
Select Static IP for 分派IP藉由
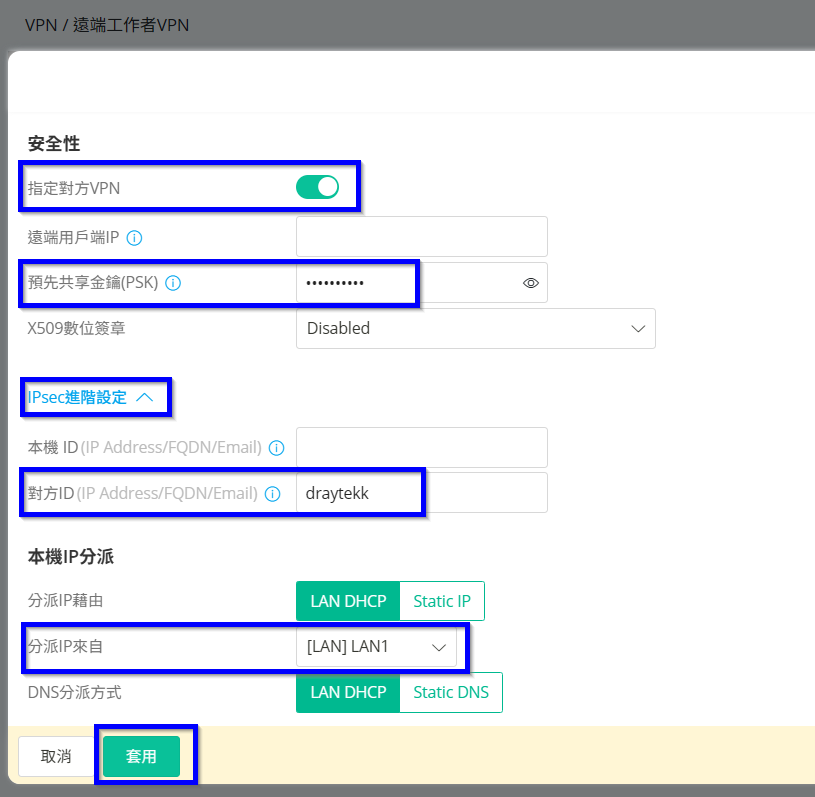pos(442,601)
